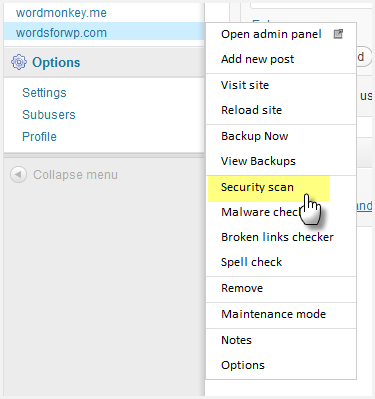375x399 pixels.
Task: Open Notes from the context menu
Action: (236, 340)
